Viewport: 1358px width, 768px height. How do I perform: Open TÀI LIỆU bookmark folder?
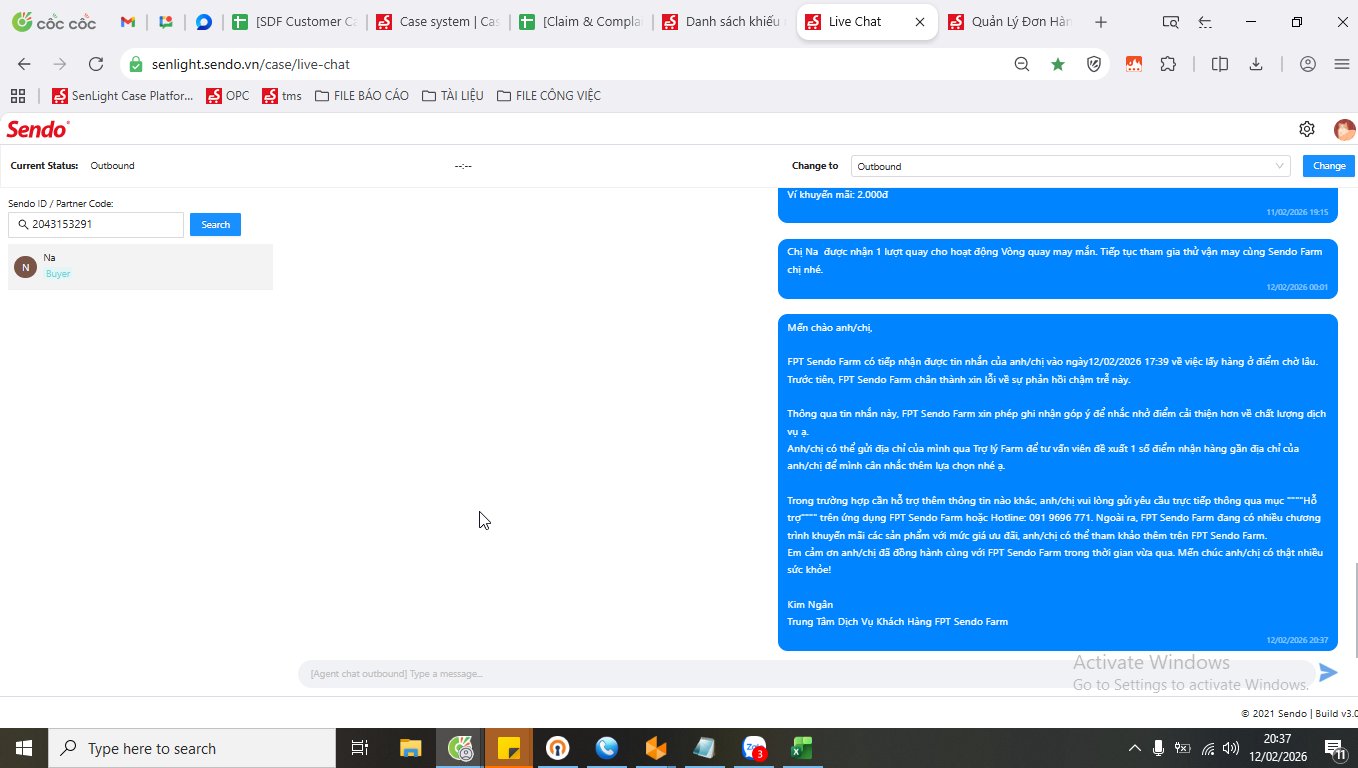click(x=453, y=96)
